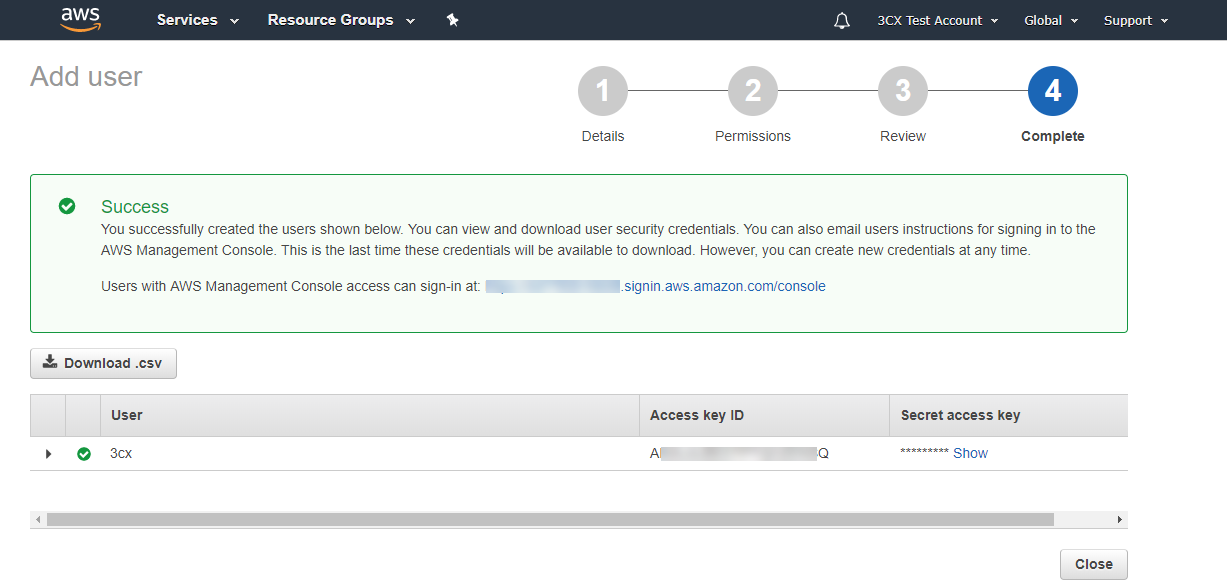Show the secret access key
1227x581 pixels.
pos(970,453)
